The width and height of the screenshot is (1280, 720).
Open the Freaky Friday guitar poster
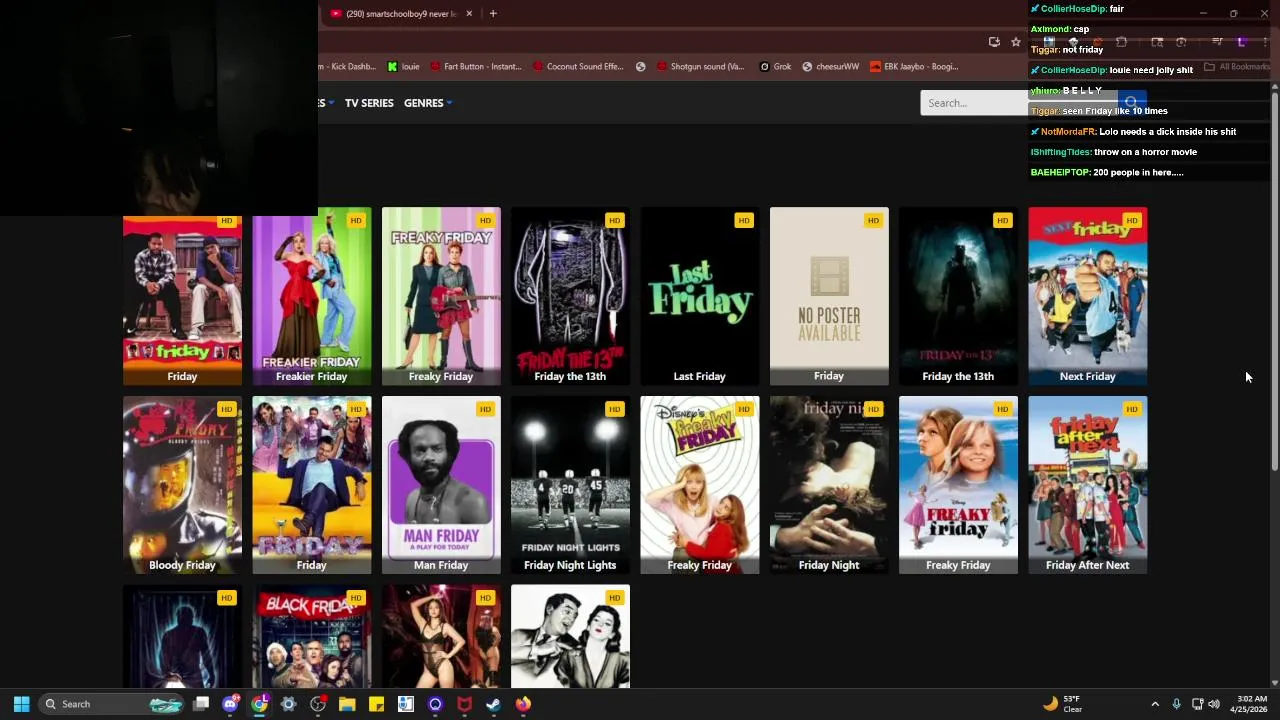(441, 296)
